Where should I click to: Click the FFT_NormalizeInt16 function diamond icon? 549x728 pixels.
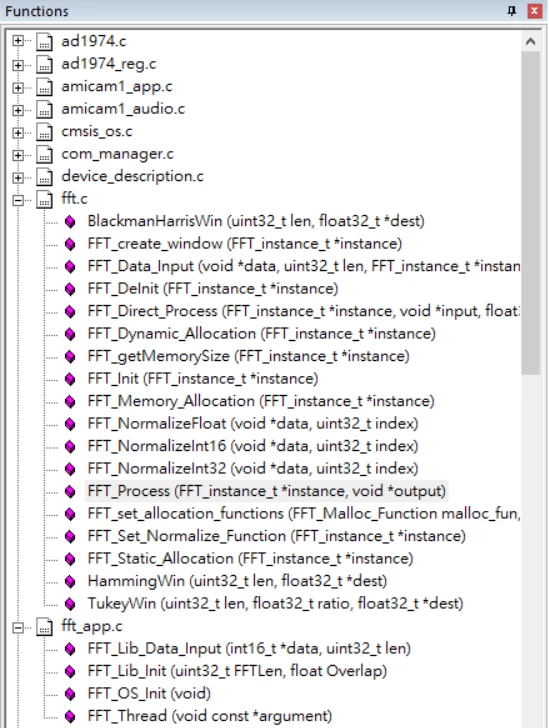pyautogui.click(x=70, y=447)
